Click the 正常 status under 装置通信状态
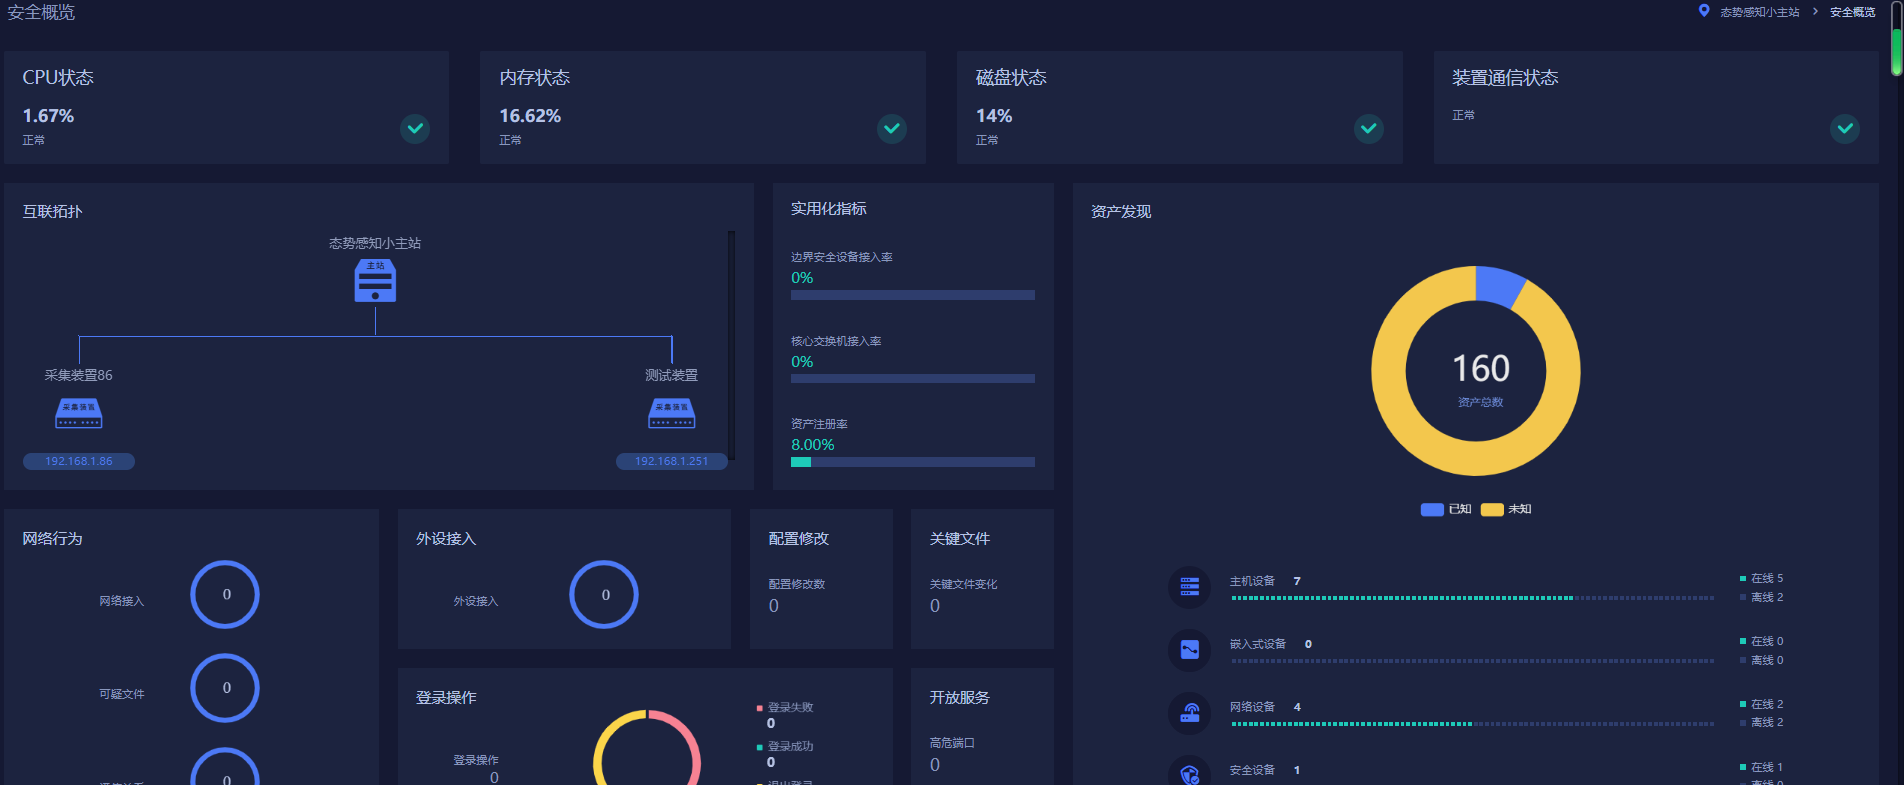 tap(1463, 115)
